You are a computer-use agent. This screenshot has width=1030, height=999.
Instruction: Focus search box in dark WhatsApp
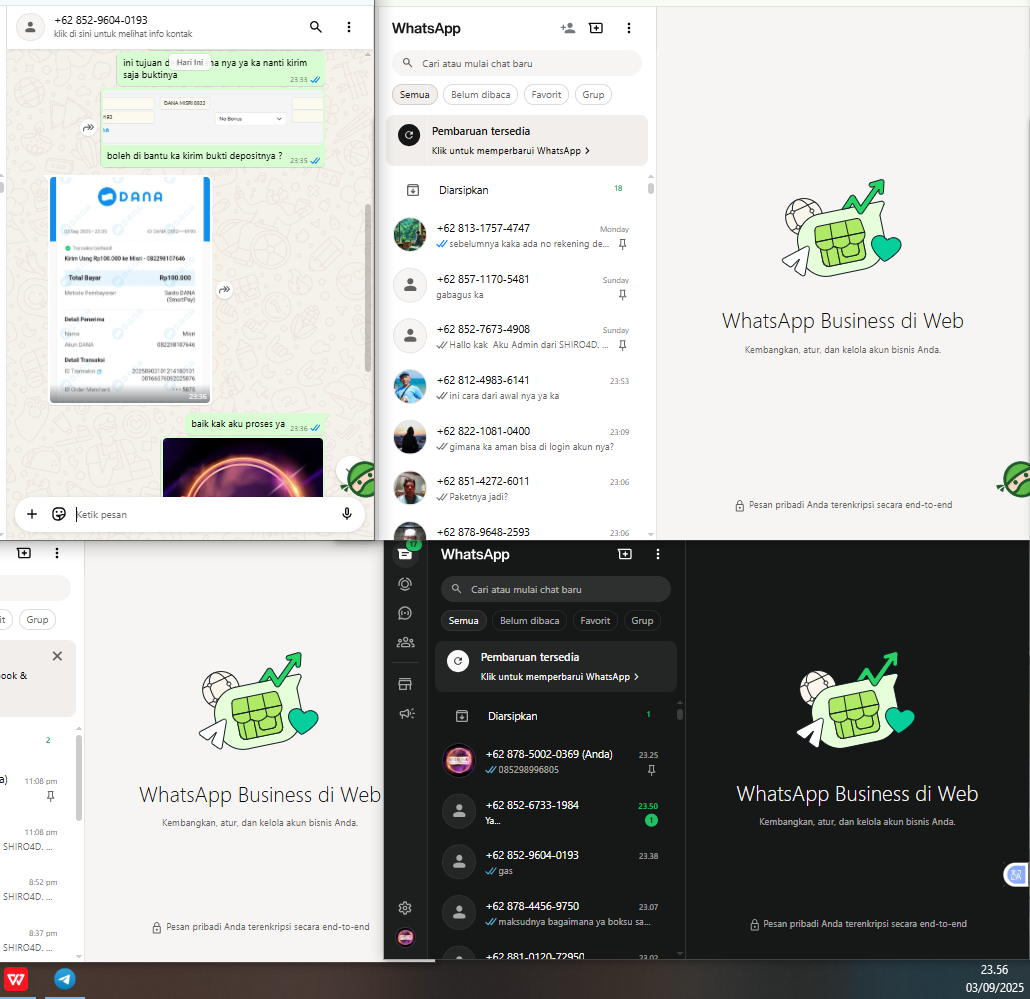click(556, 589)
